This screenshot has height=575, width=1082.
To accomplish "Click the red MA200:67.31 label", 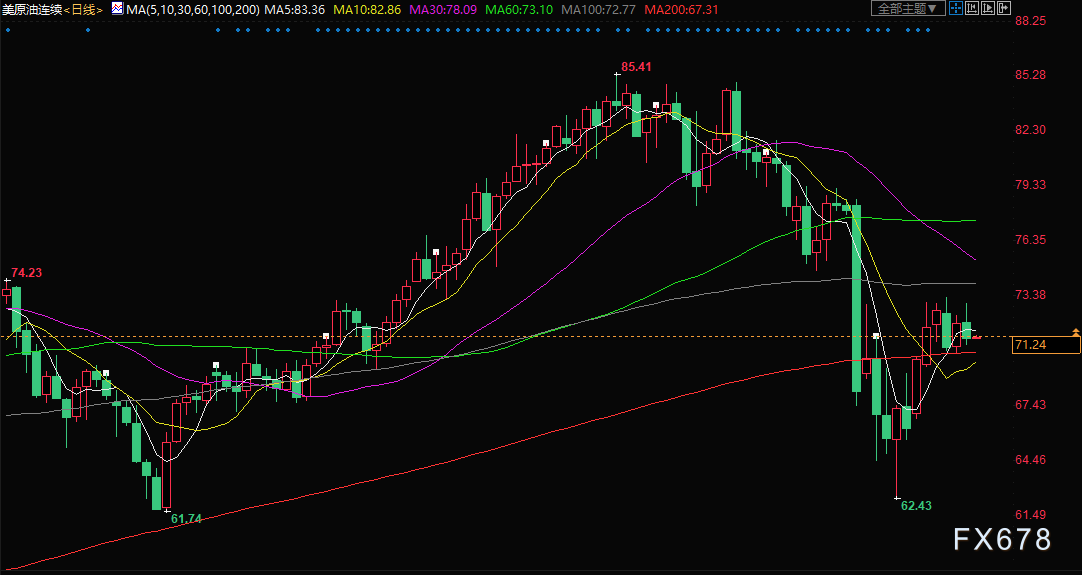I will pos(681,9).
